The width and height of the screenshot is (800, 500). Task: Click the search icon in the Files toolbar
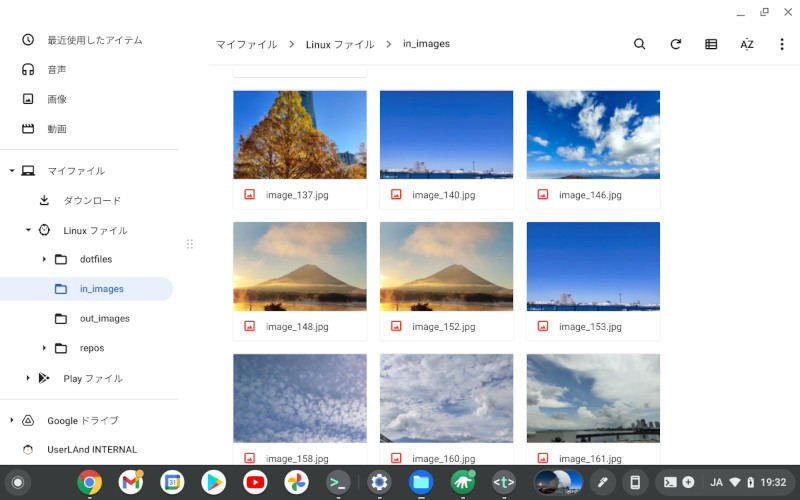click(x=640, y=44)
